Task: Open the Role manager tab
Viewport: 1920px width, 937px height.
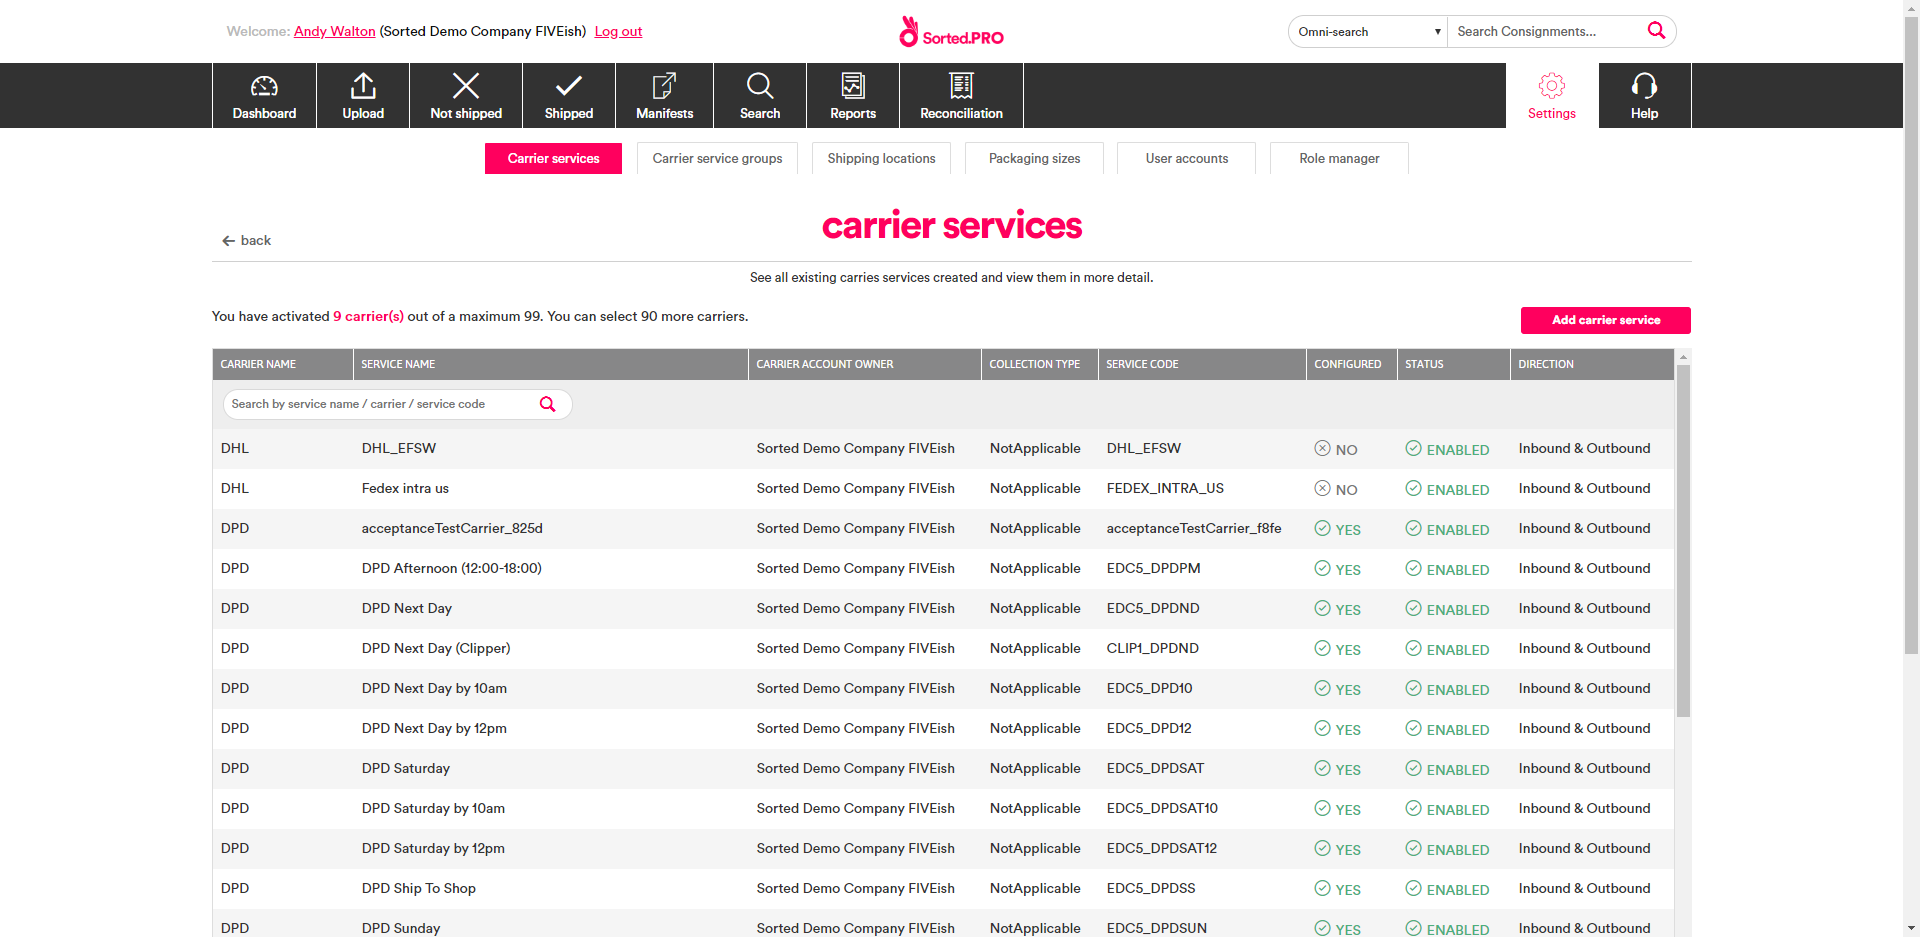Action: 1339,158
